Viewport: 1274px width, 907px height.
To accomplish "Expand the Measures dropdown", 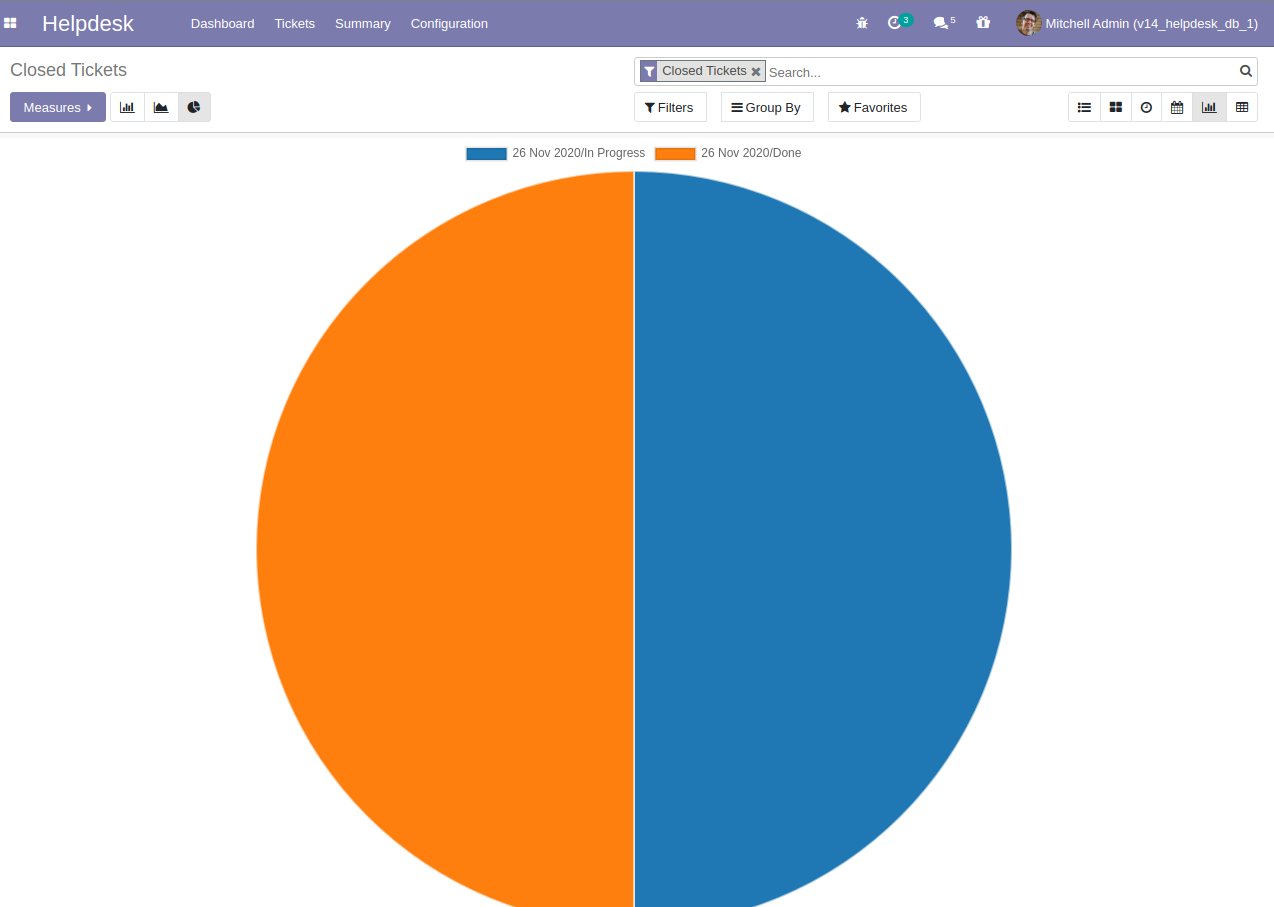I will pyautogui.click(x=58, y=107).
